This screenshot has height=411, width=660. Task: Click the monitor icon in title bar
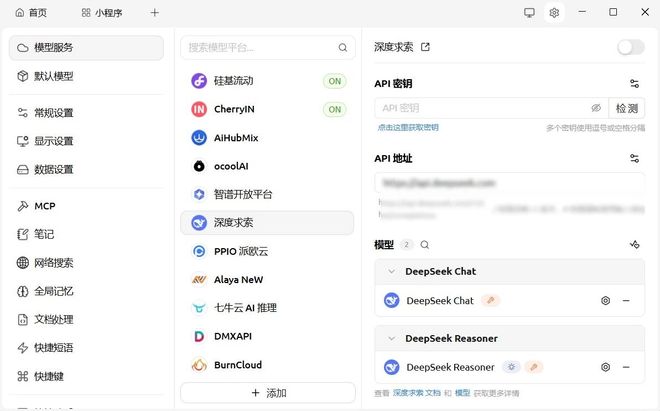click(x=530, y=13)
